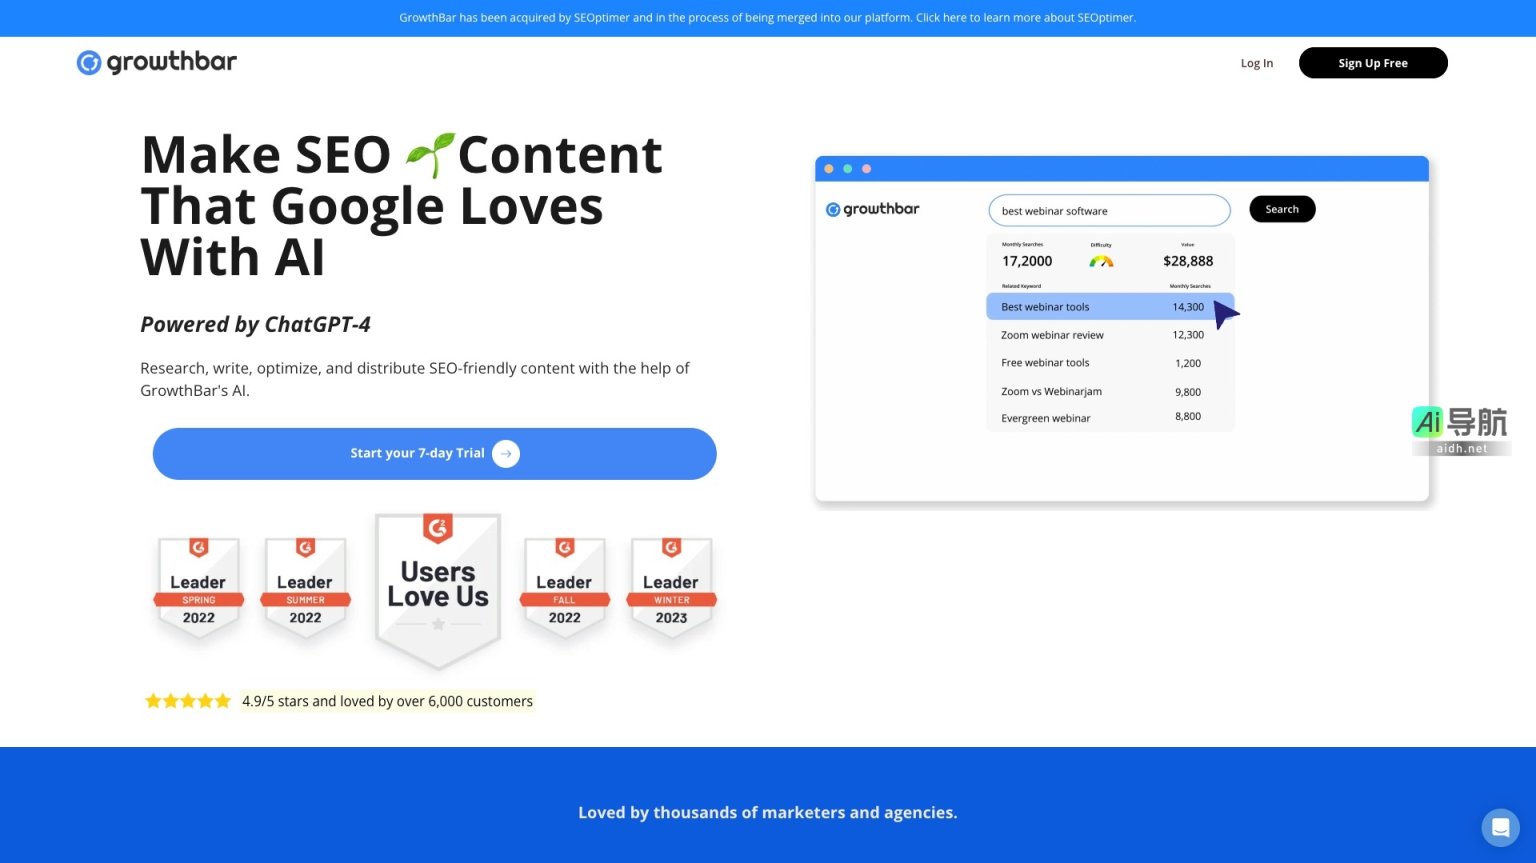Click the arrow icon in trial button
The width and height of the screenshot is (1536, 863).
[x=506, y=454]
